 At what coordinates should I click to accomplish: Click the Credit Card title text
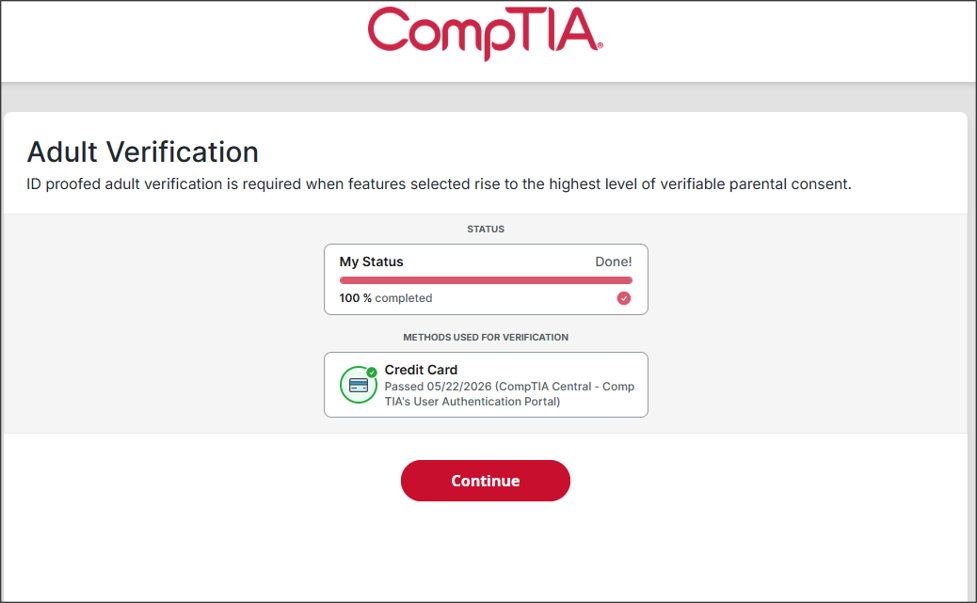421,370
